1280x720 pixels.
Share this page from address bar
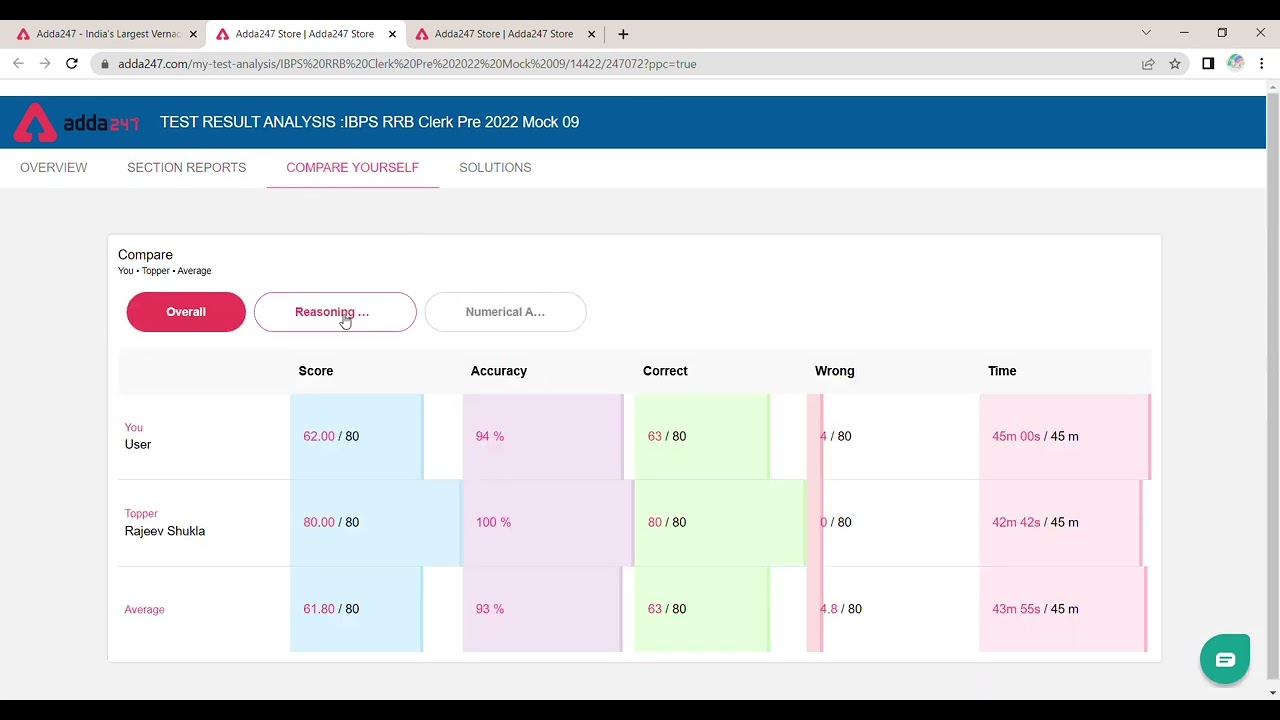point(1148,64)
